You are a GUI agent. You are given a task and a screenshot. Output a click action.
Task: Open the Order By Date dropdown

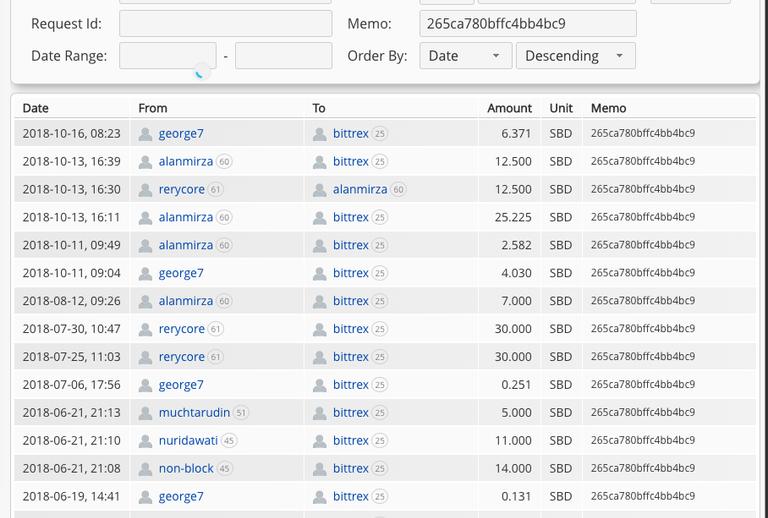click(465, 56)
